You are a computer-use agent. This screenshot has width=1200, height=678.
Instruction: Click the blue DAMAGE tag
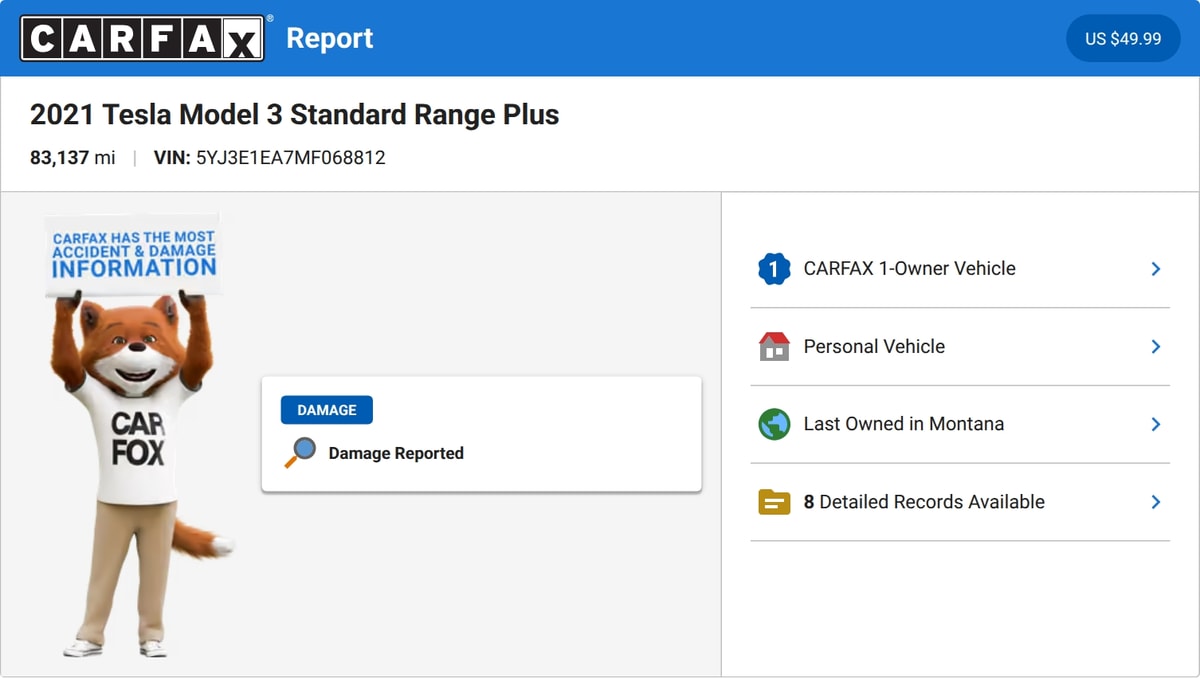pyautogui.click(x=327, y=410)
